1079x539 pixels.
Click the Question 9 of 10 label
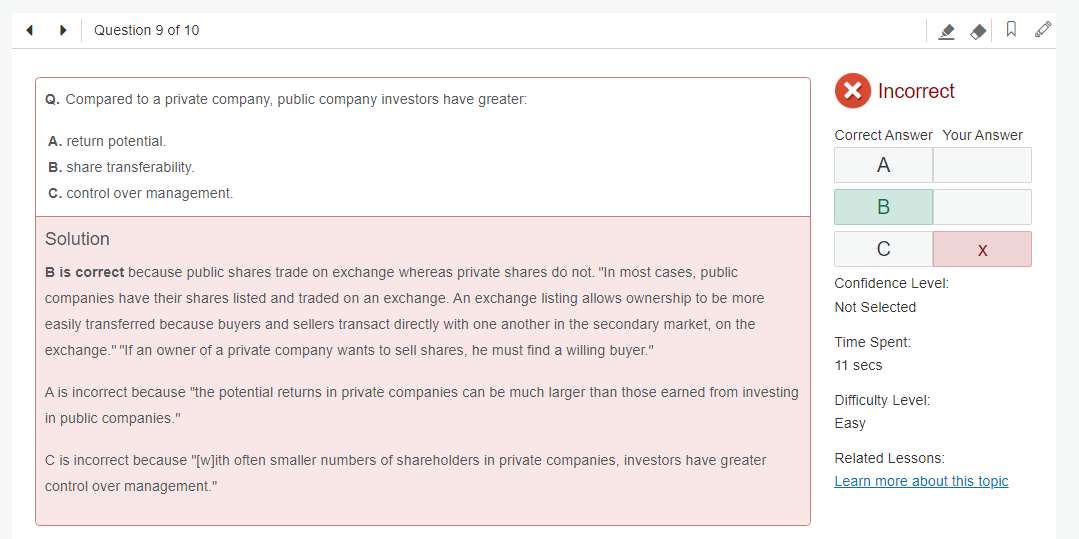click(147, 30)
